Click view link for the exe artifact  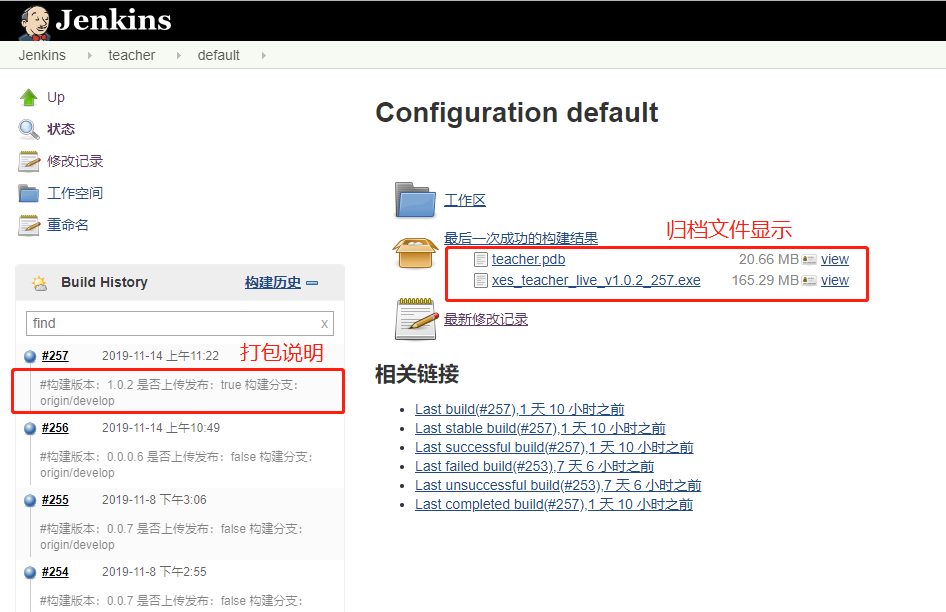pos(835,281)
